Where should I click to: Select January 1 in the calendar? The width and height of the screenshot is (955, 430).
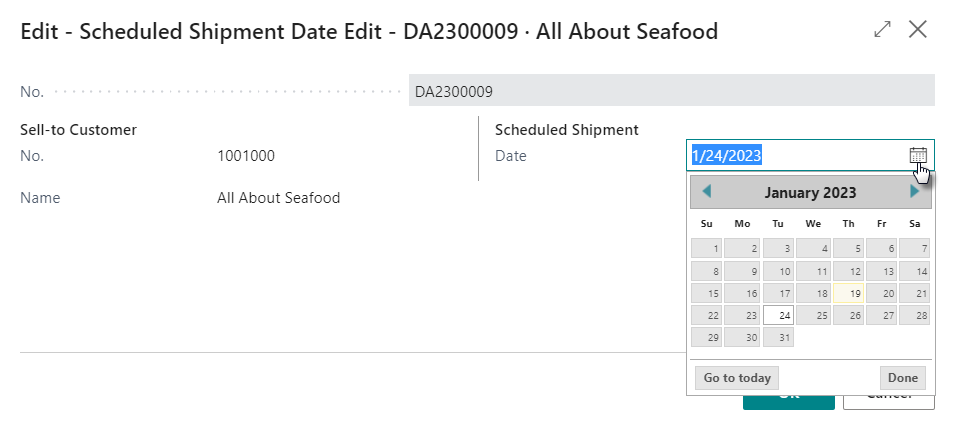click(707, 248)
